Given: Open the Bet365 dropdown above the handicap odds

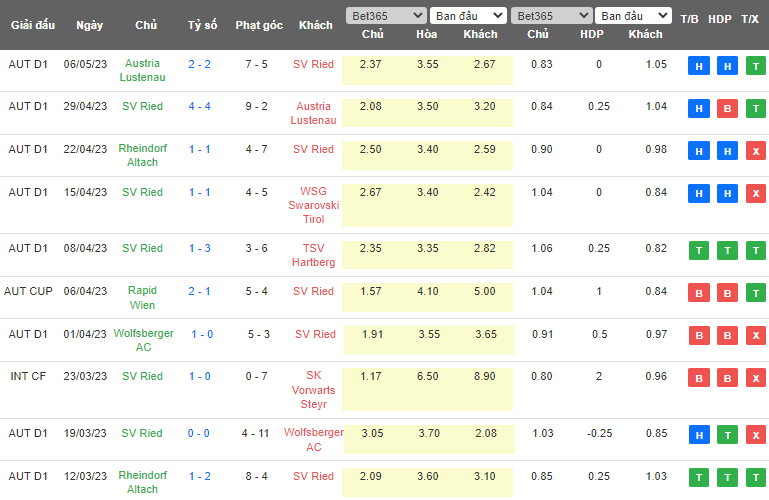Looking at the screenshot, I should pos(550,16).
